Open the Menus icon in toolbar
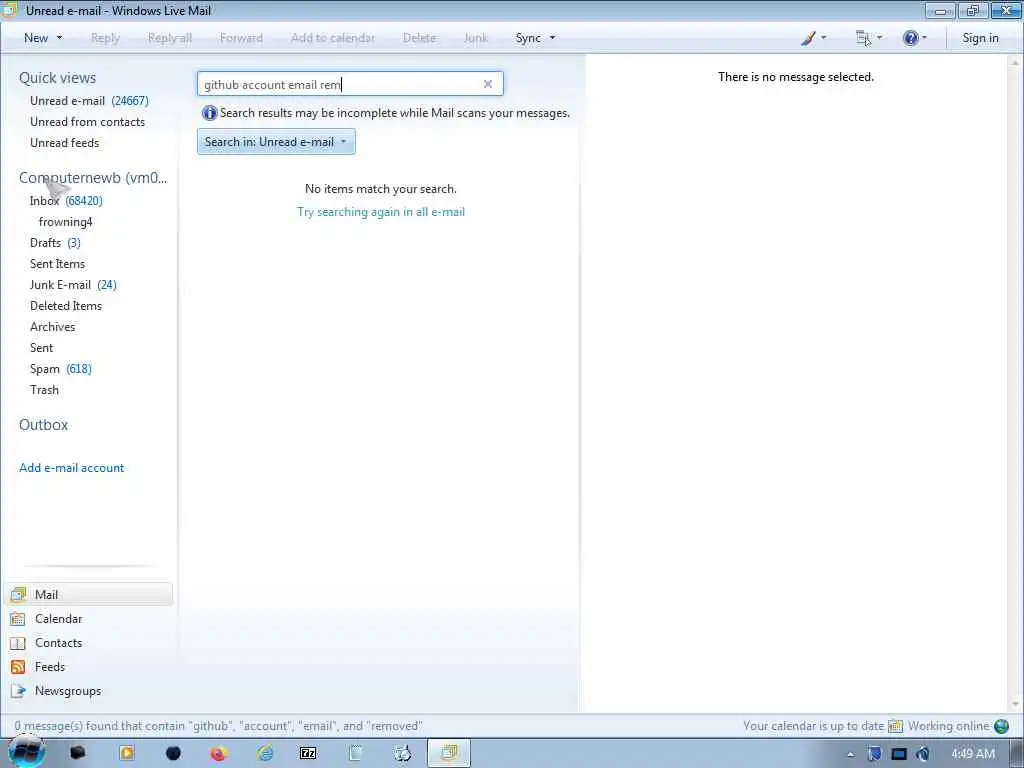Image resolution: width=1024 pixels, height=768 pixels. pyautogui.click(x=863, y=38)
